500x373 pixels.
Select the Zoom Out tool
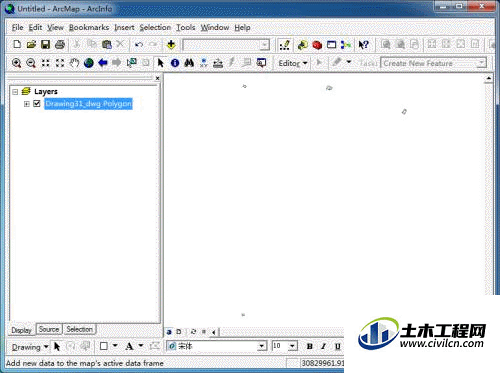click(31, 63)
